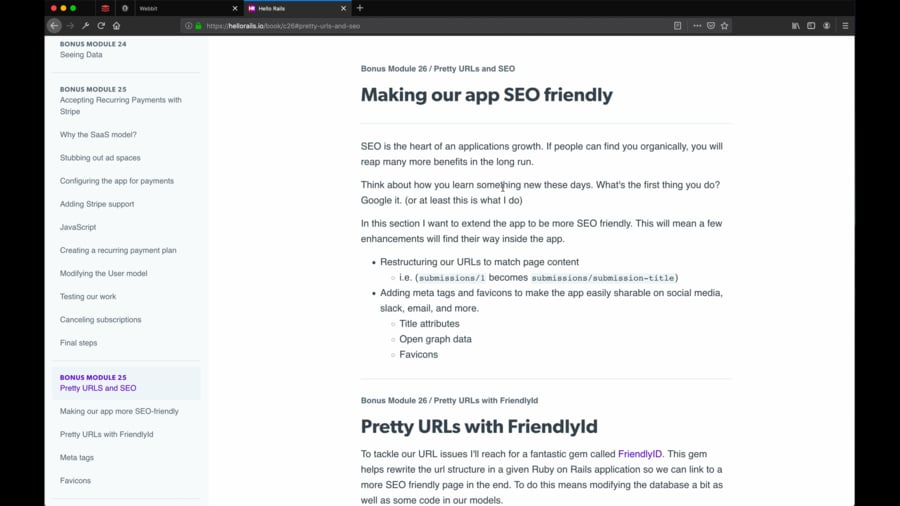Screen dimensions: 900x506
Task: Open the page actions three-dot menu
Action: click(697, 26)
